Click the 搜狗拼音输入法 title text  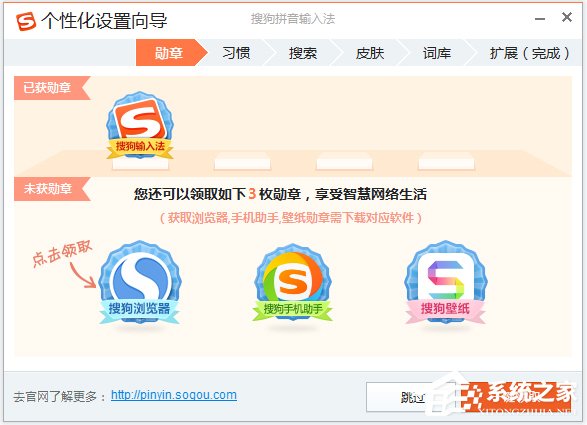coord(293,19)
